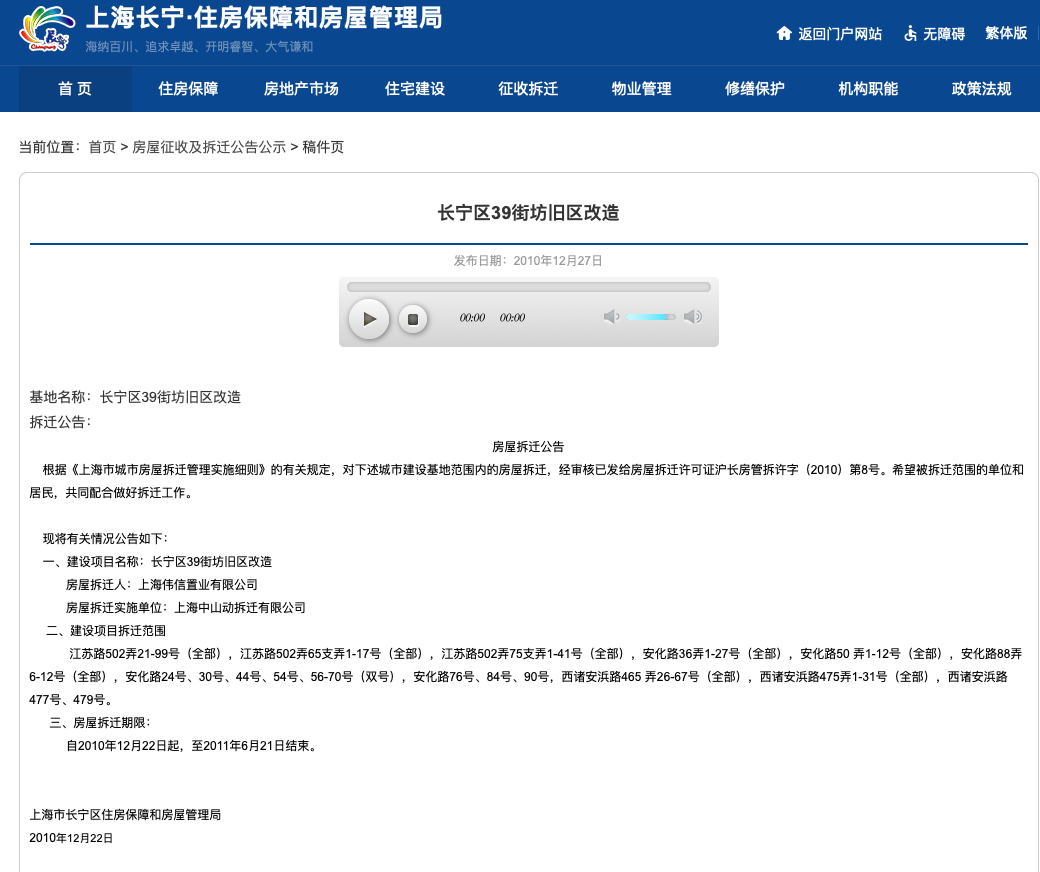Select 住宅建设 in the navigation bar
Image resolution: width=1040 pixels, height=872 pixels.
coord(415,89)
